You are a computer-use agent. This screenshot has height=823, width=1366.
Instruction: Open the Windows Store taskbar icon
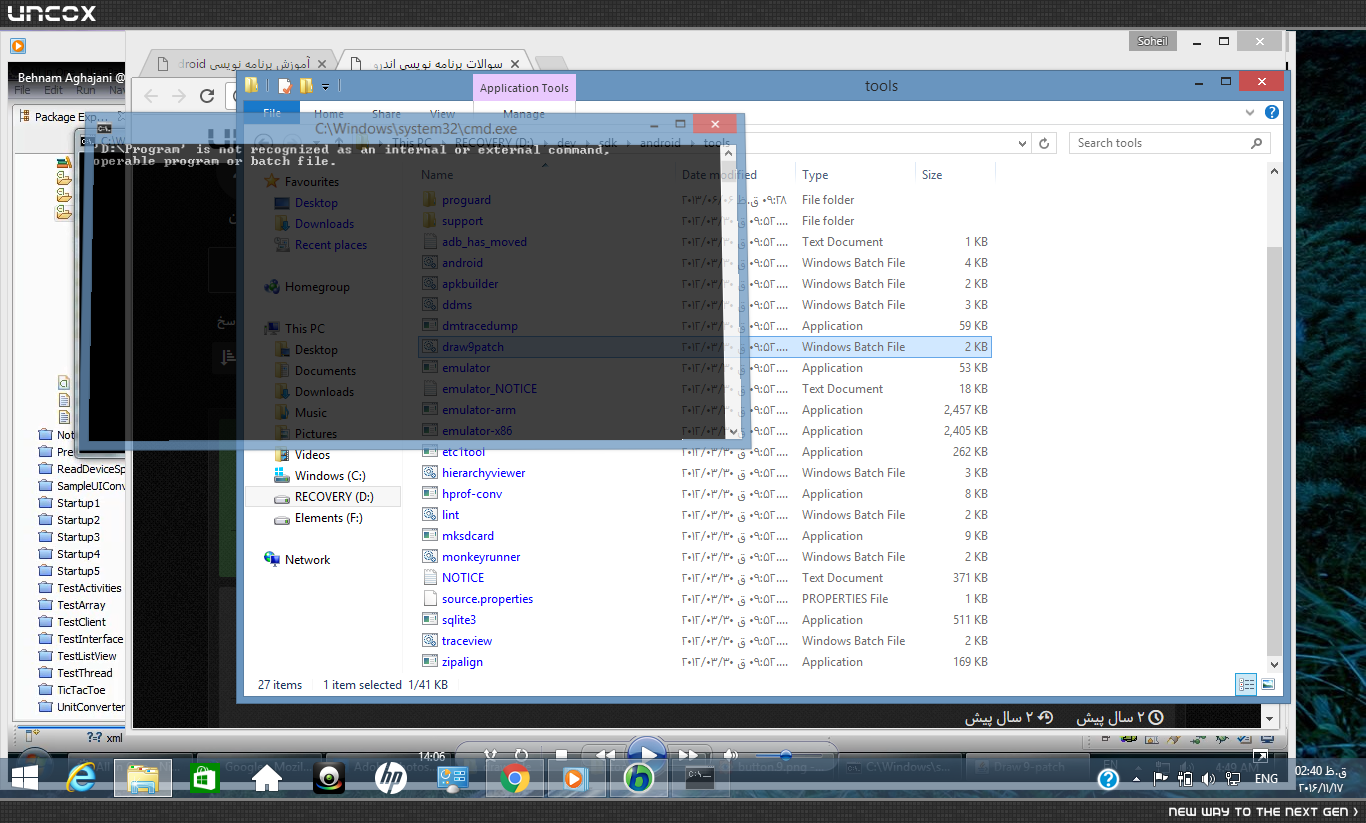[x=204, y=778]
